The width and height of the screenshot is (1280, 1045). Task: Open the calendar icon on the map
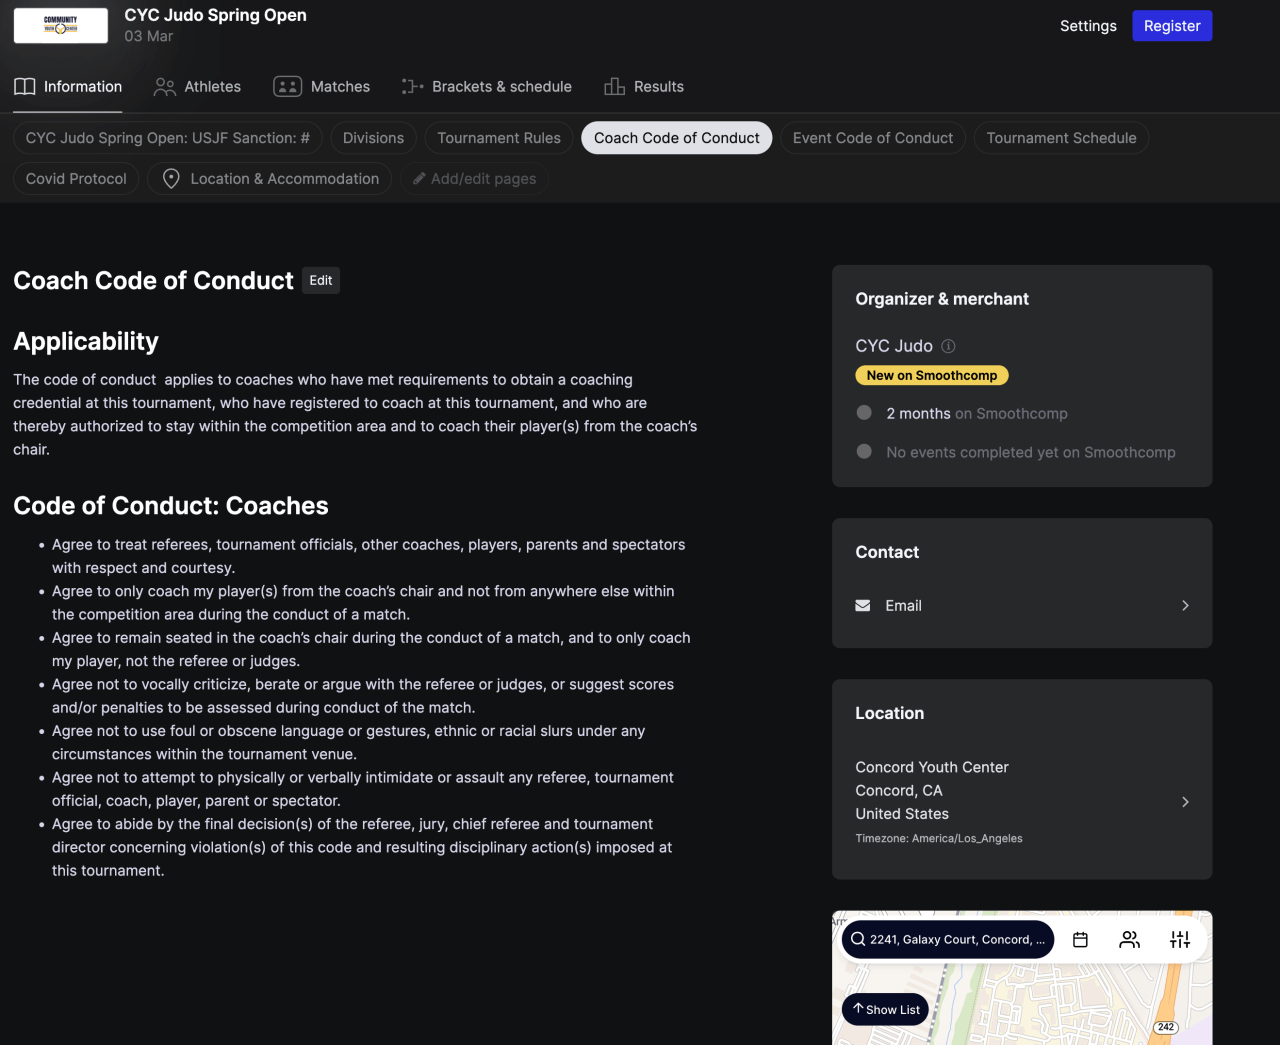click(x=1080, y=940)
